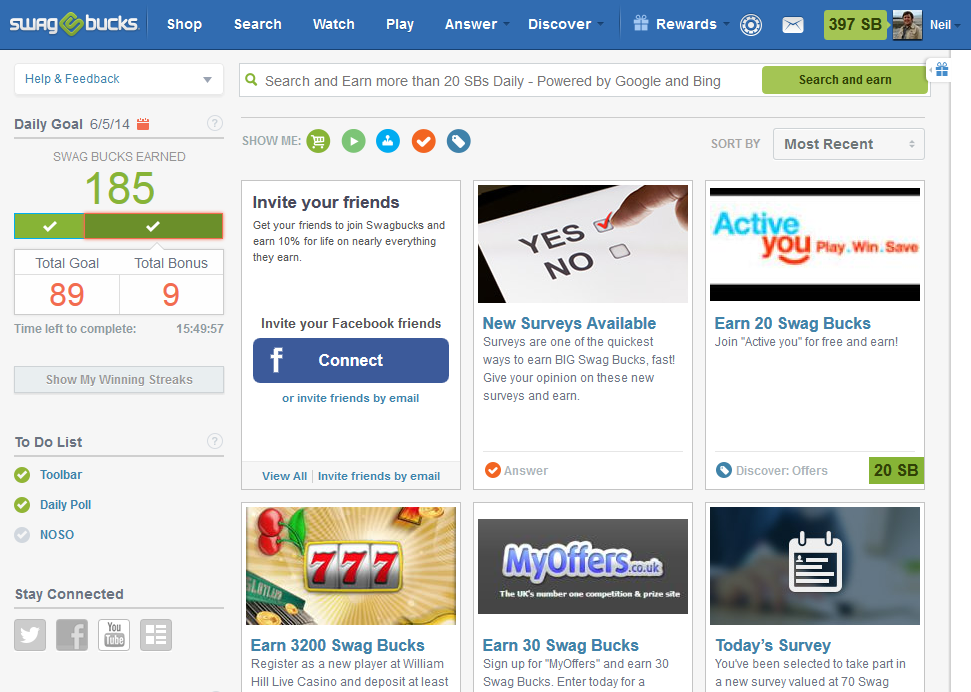971x692 pixels.
Task: Open the Watch menu item
Action: 334,24
